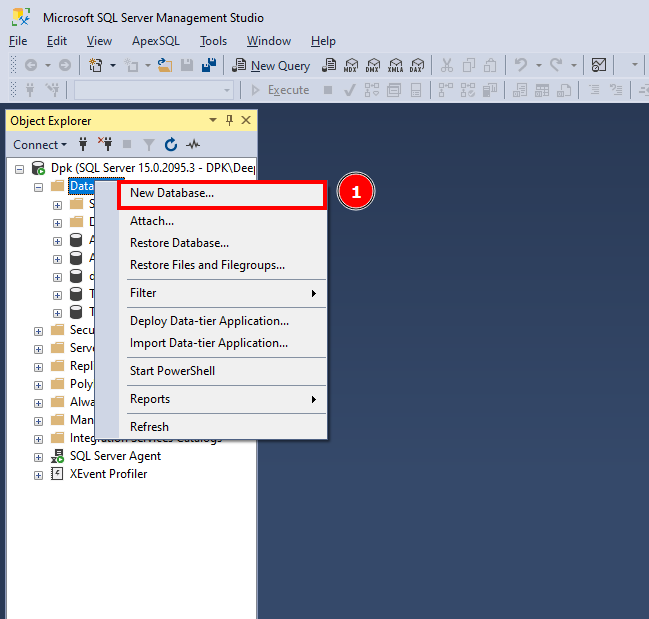Choose Restore Database from context menu
649x619 pixels.
click(222, 243)
